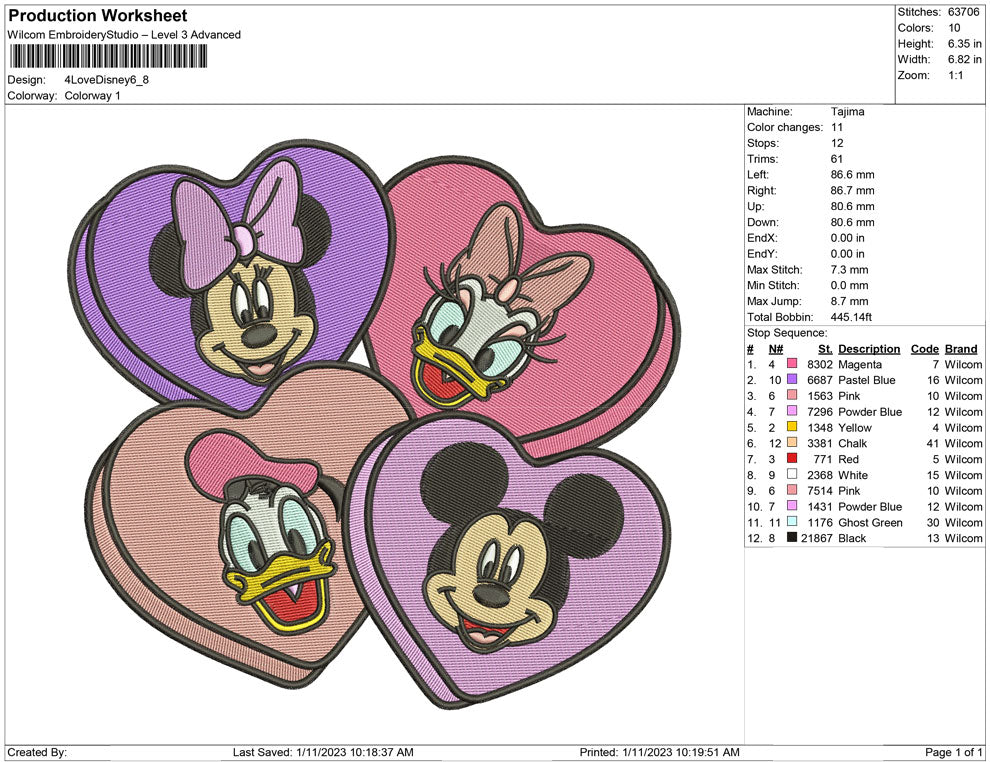Screen dimensions: 990x762
Task: Click the Width value '6.82 in'
Action: click(x=964, y=59)
